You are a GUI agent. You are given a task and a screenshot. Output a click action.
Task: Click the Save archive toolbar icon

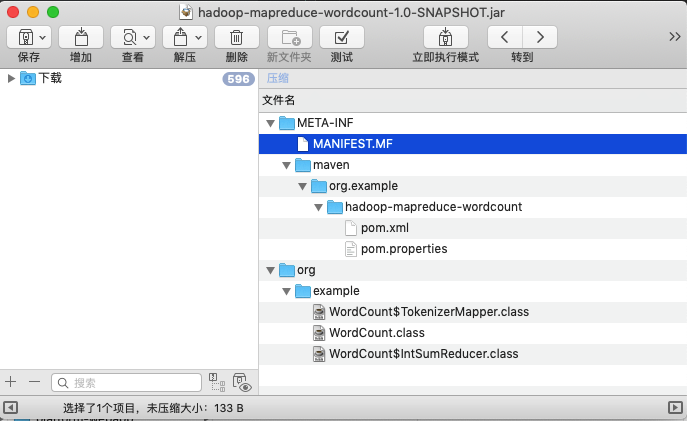pyautogui.click(x=25, y=38)
